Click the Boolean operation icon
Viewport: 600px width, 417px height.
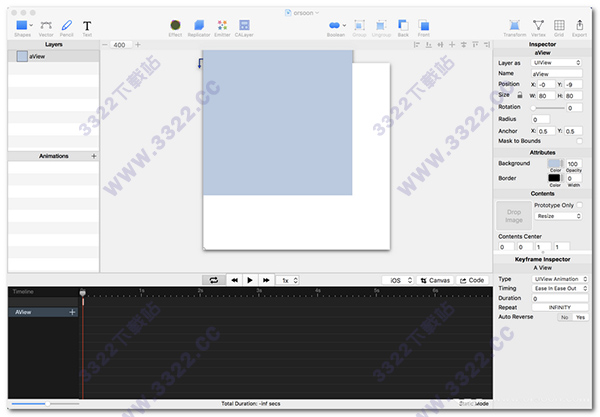pos(334,25)
